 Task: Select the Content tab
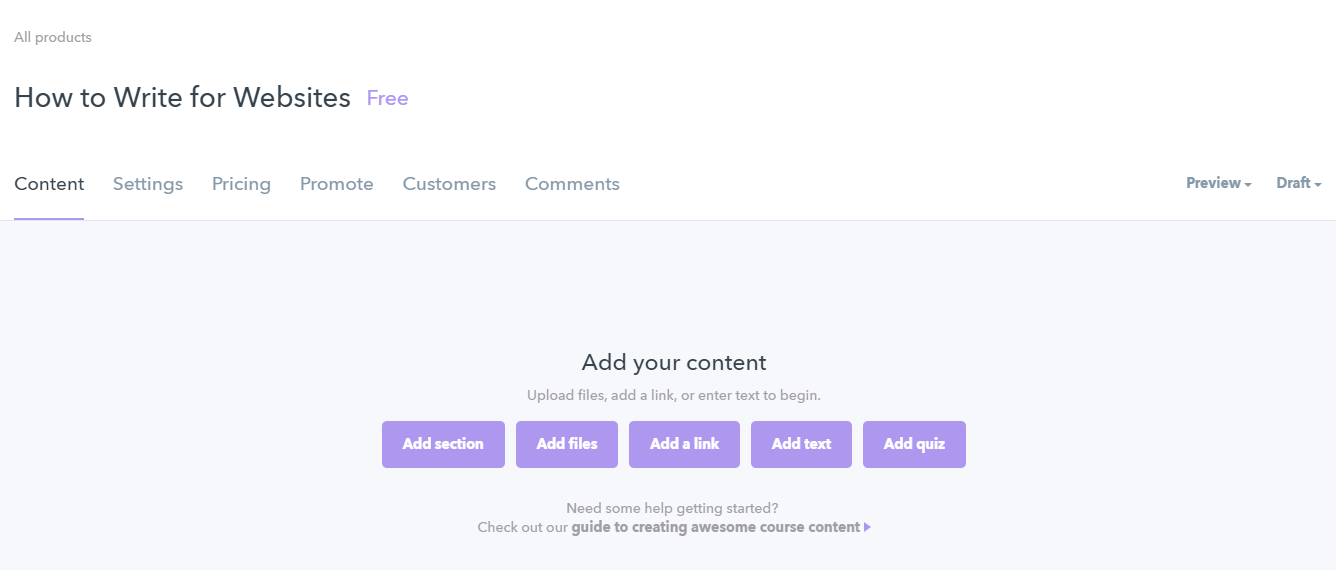tap(49, 184)
